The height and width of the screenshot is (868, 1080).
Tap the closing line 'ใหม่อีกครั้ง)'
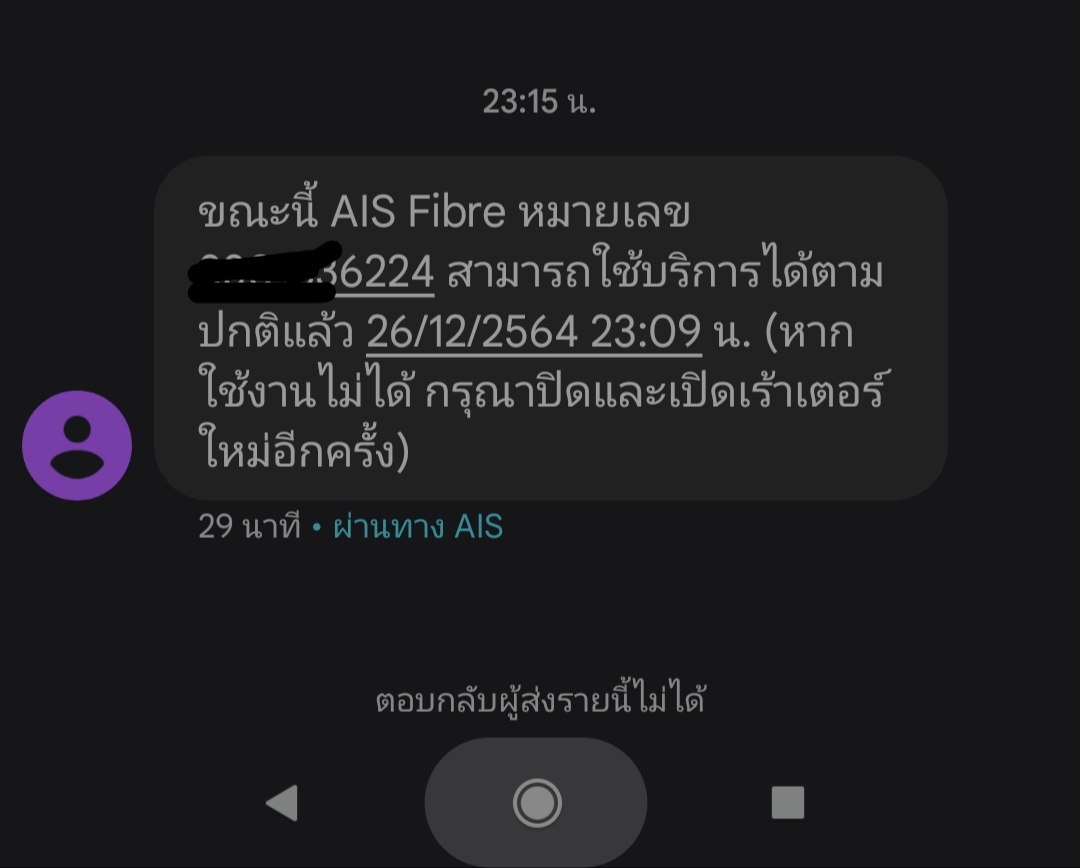[x=304, y=449]
